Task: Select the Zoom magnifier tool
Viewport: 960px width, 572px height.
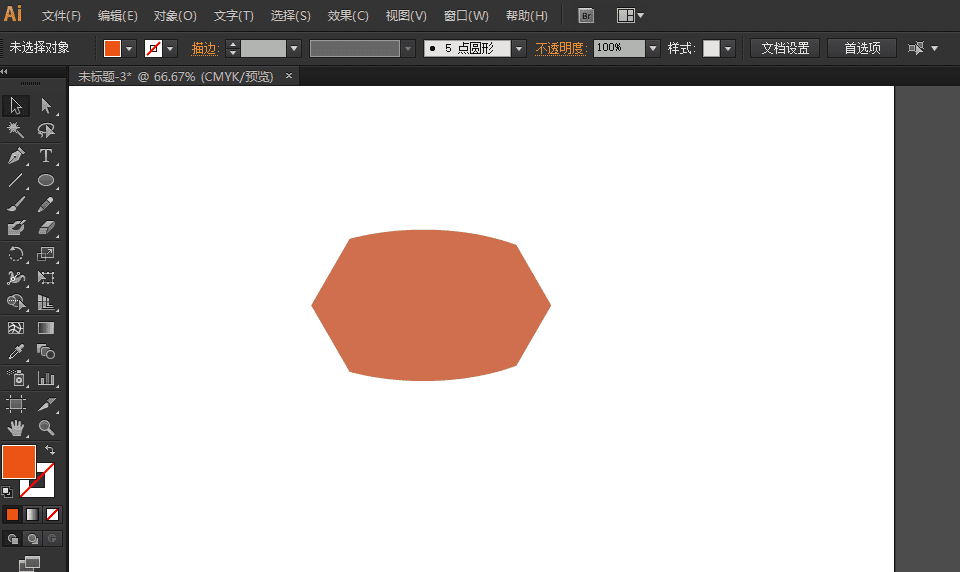Action: [46, 428]
